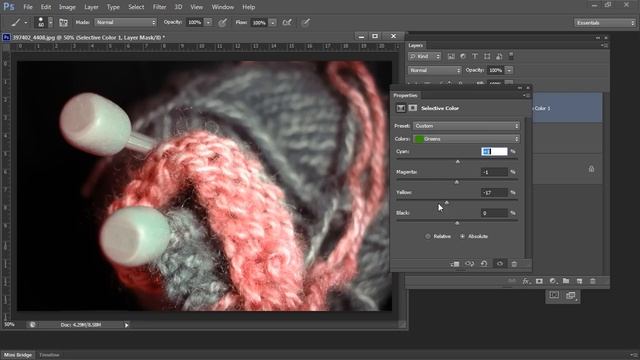Screen dimensions: 640x360
Task: Expand the layer Opacity slider arrow
Action: tap(509, 70)
